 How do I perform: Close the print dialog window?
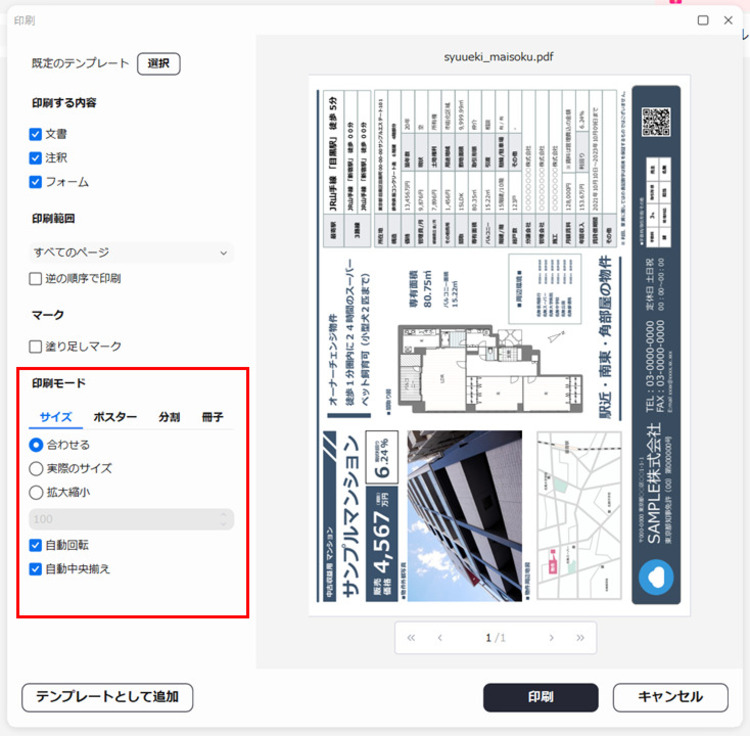728,20
